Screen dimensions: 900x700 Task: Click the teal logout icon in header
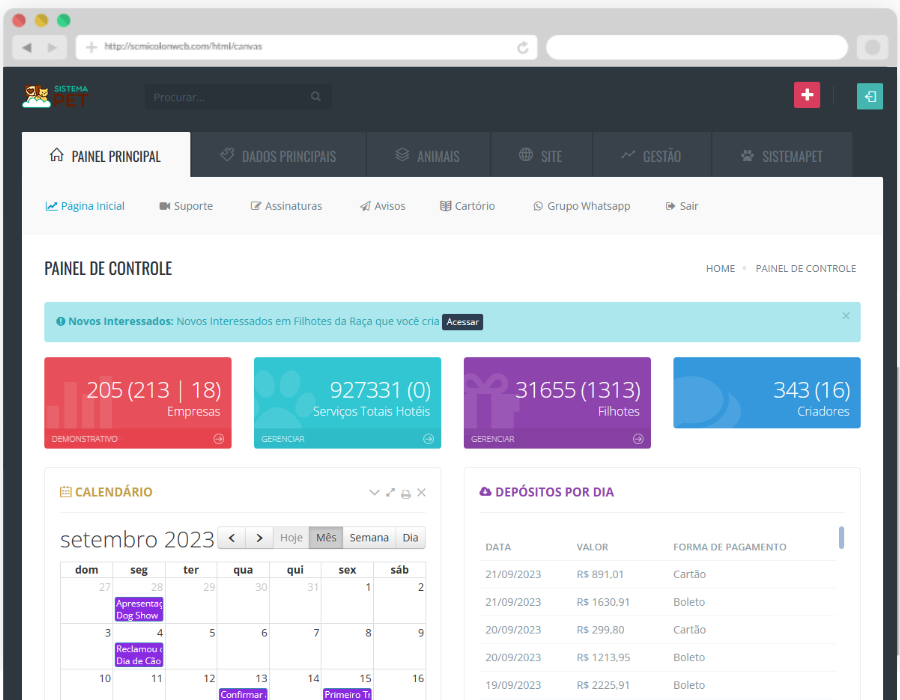point(870,96)
